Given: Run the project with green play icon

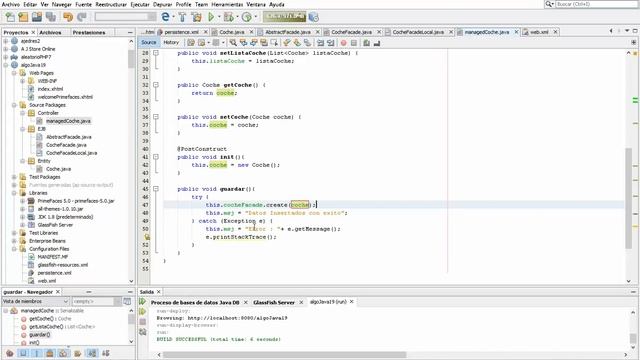Looking at the screenshot, I should pyautogui.click(x=211, y=17).
